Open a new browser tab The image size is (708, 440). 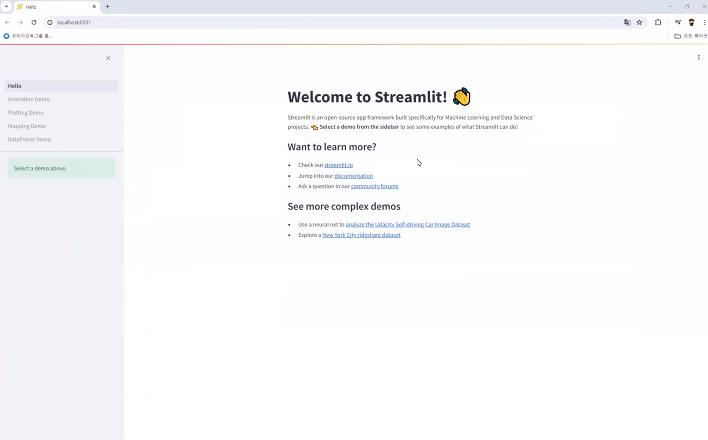107,6
